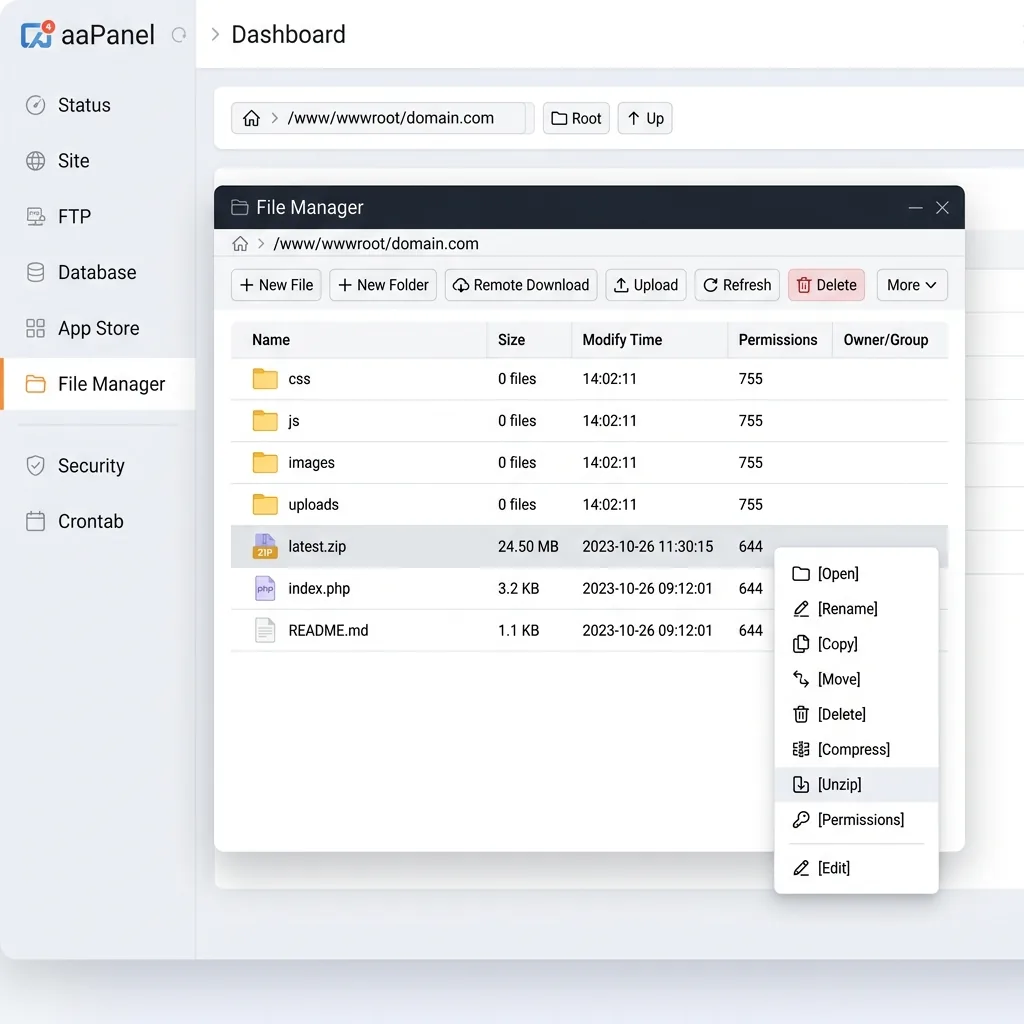Click the 3.2 KB size cell
This screenshot has height=1024, width=1024.
[x=519, y=588]
